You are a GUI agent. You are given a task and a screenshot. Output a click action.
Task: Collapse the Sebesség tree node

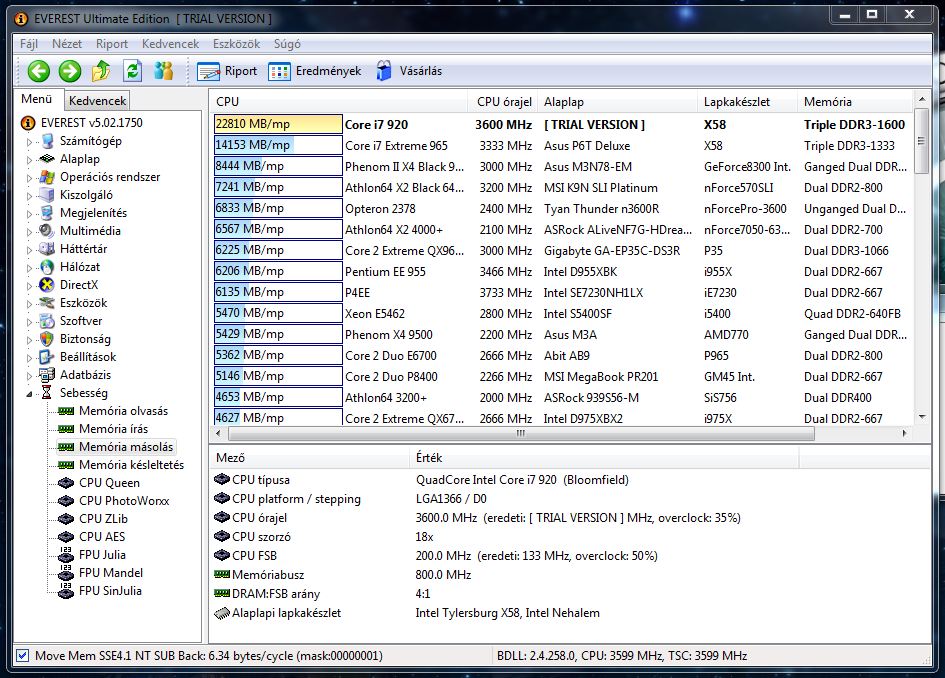coord(29,395)
